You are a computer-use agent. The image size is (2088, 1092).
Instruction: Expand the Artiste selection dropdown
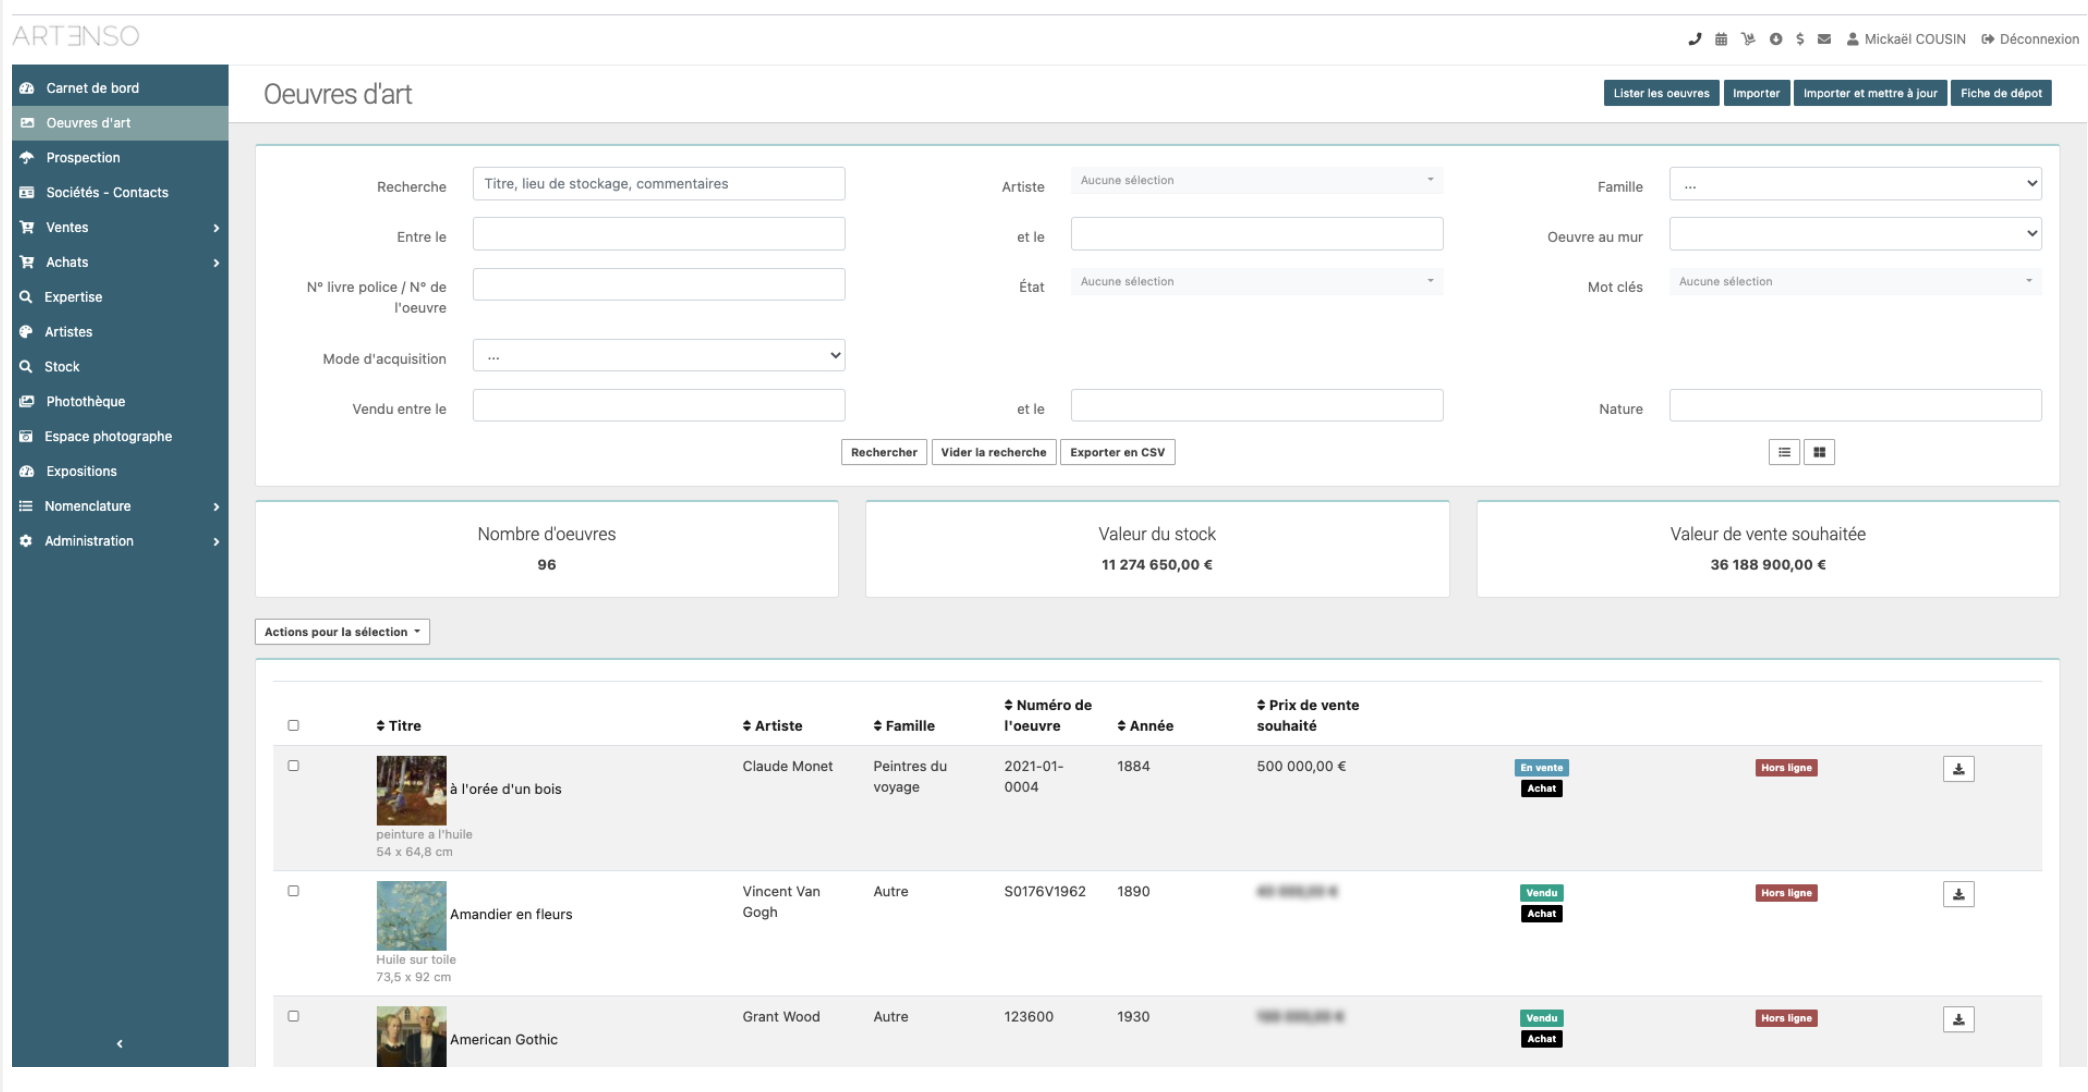[x=1255, y=179]
